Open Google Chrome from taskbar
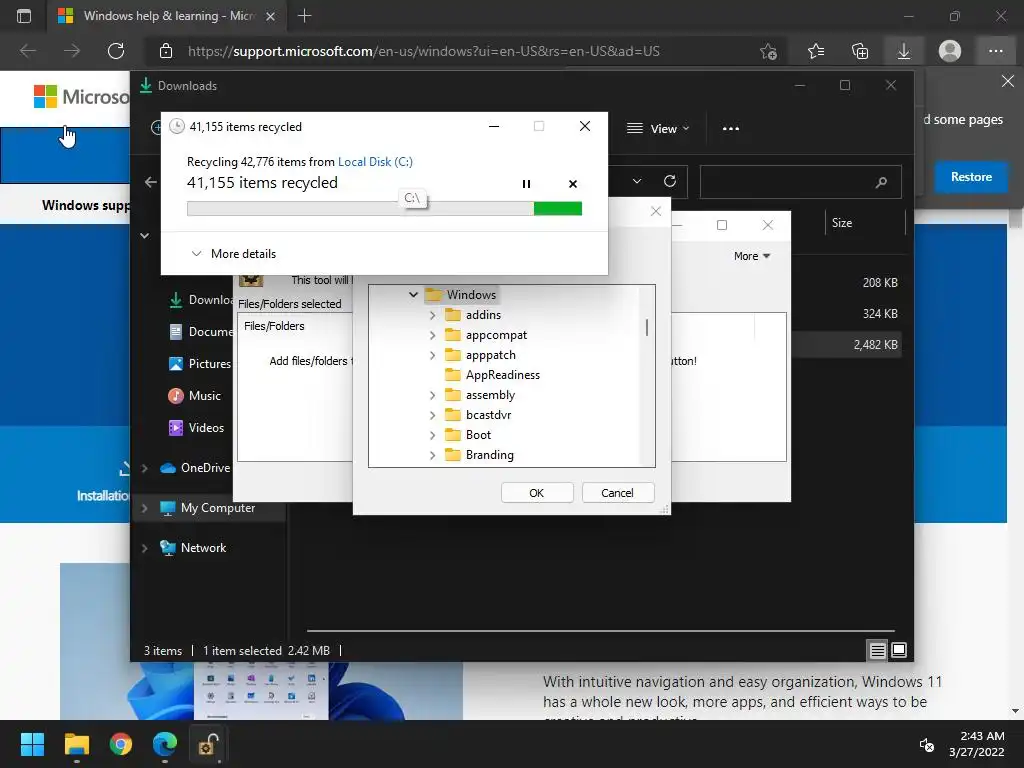 (121, 744)
